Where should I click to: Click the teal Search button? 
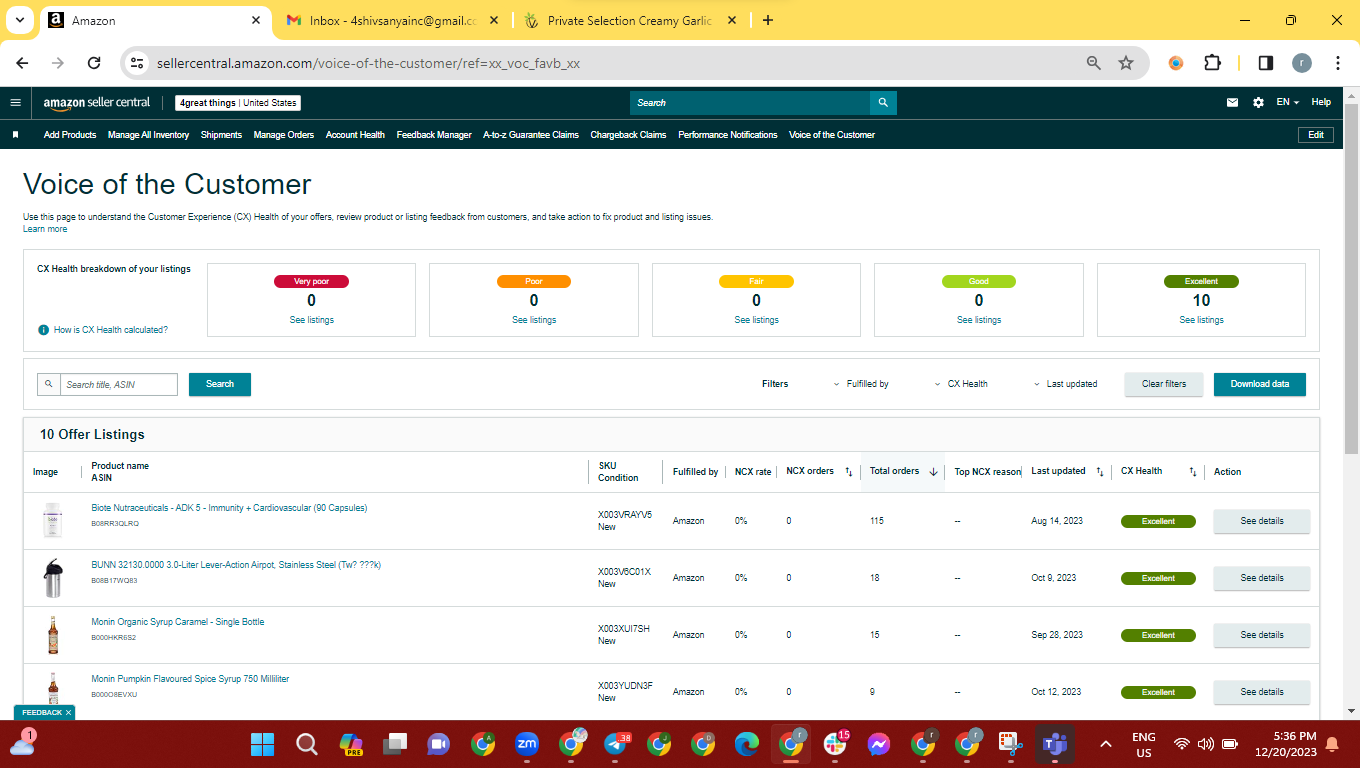tap(220, 384)
